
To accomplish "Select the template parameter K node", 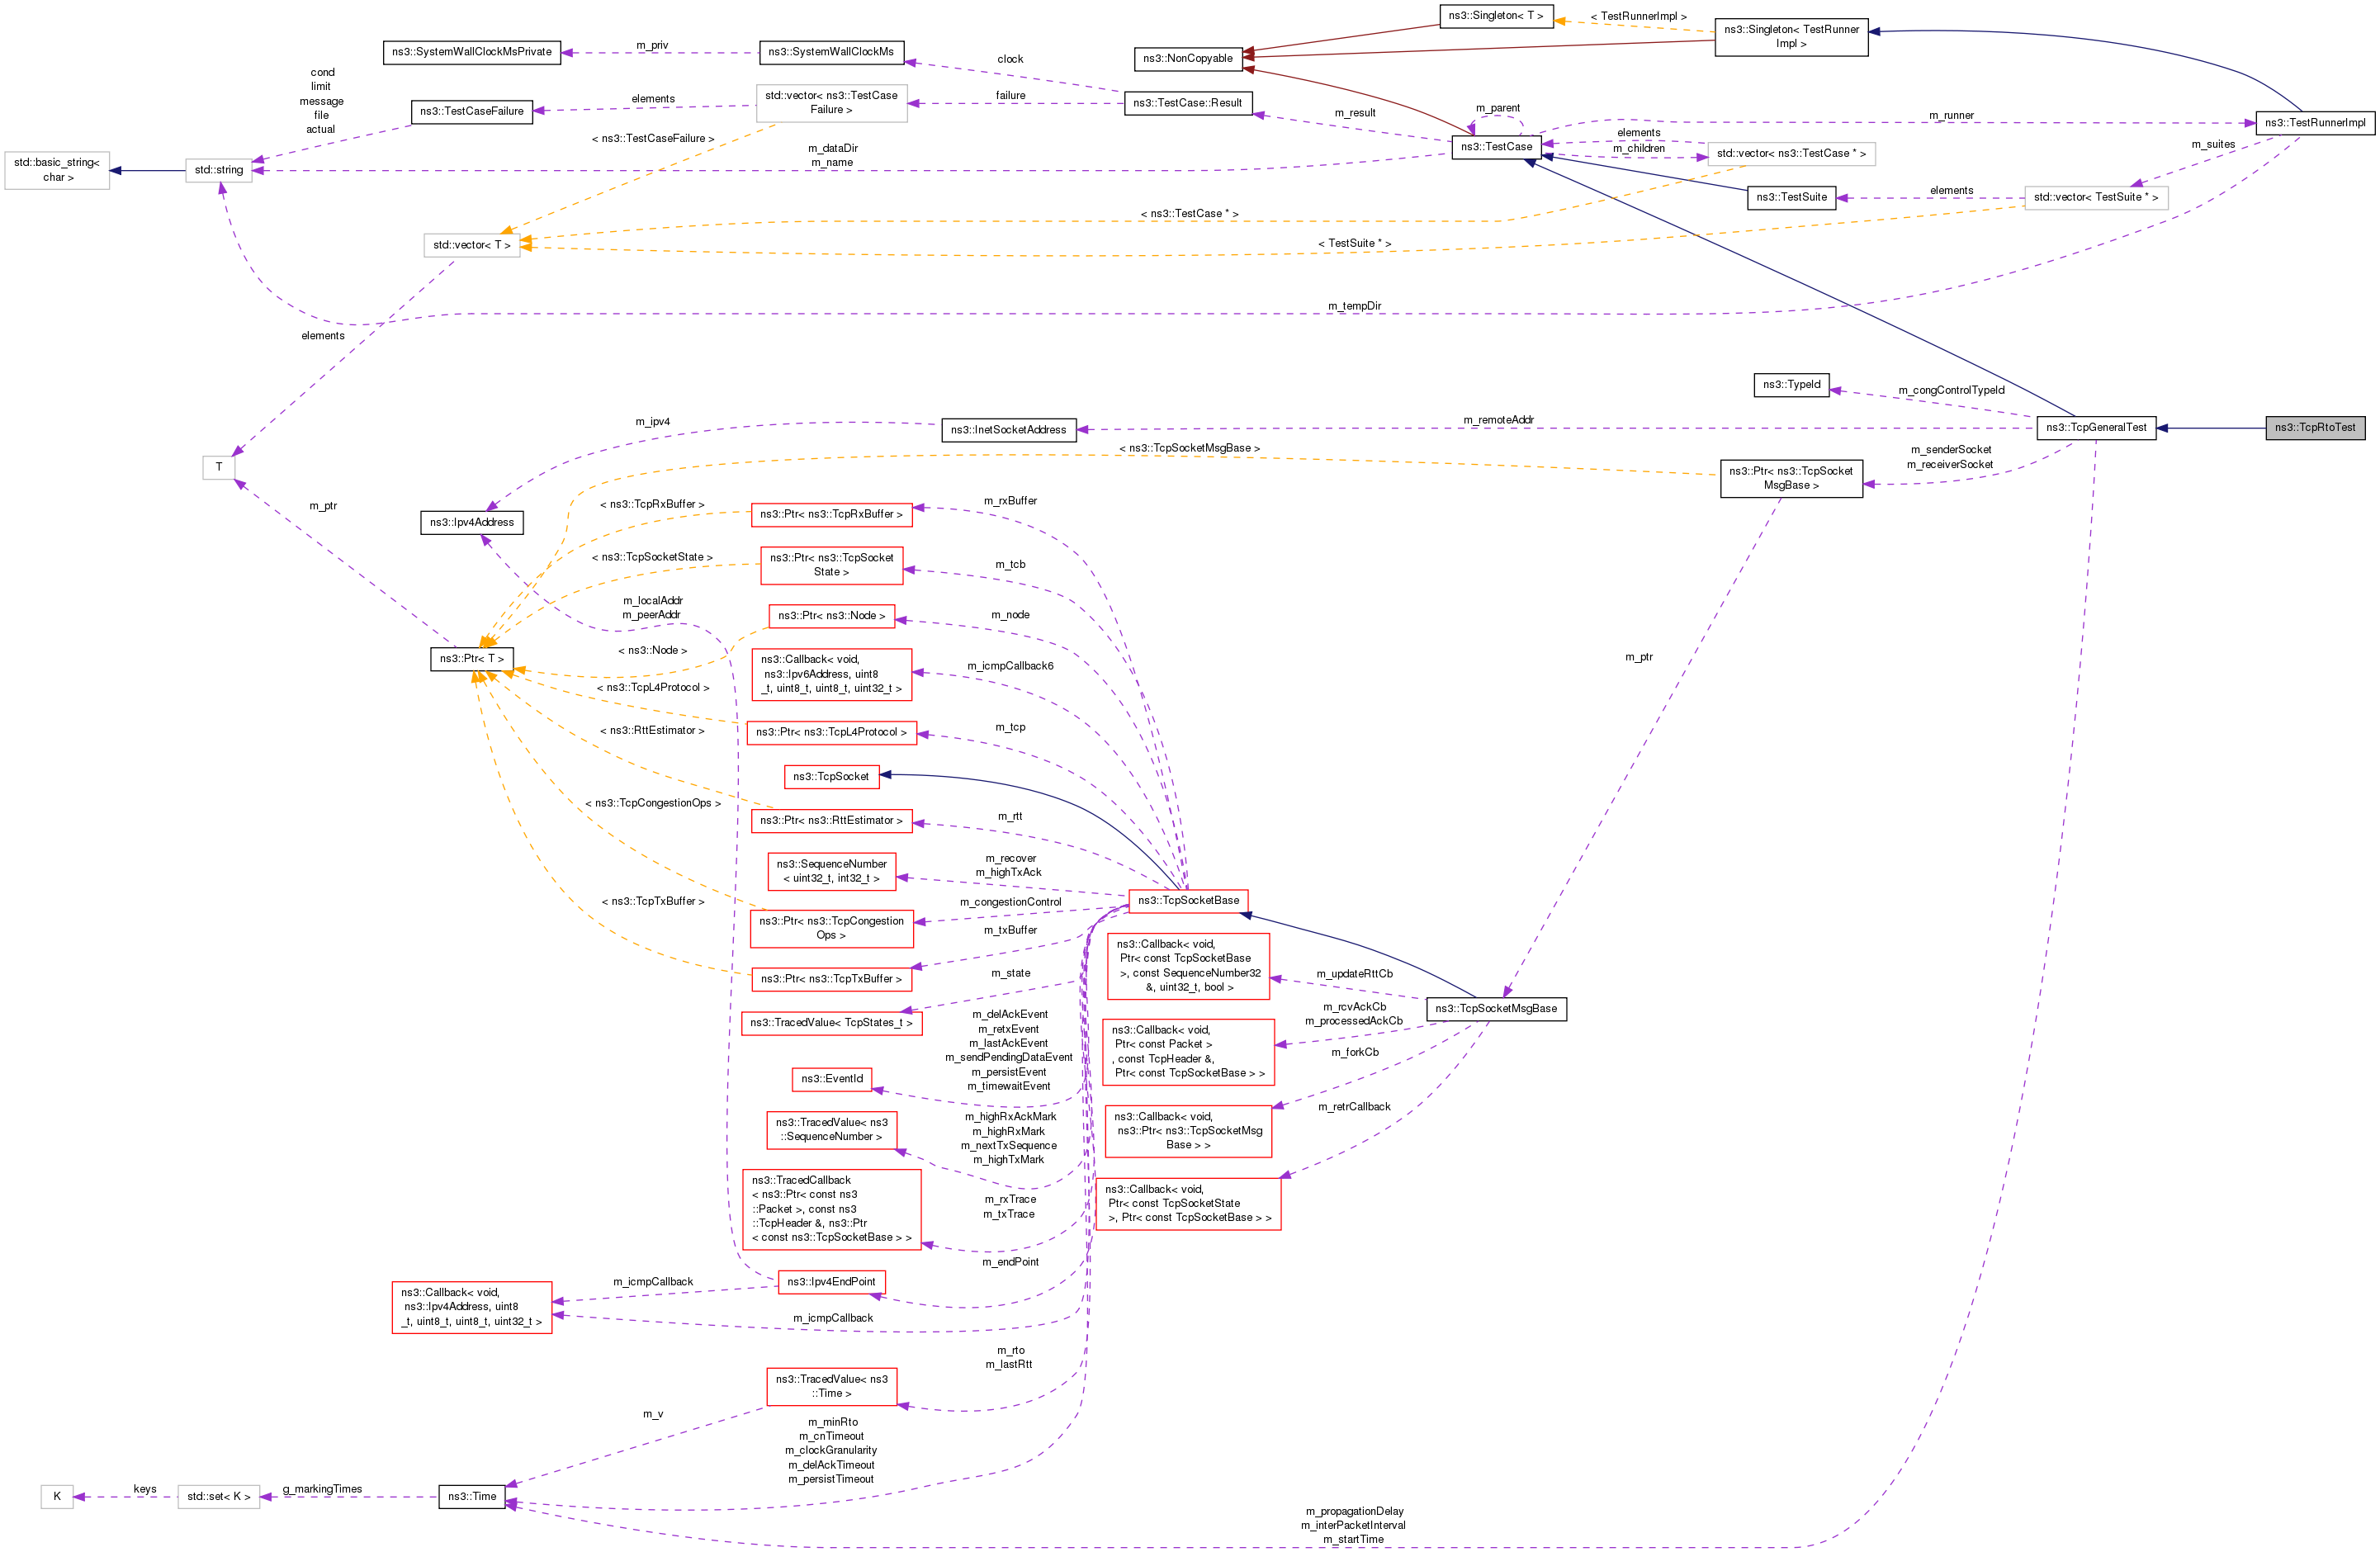I will [57, 1497].
